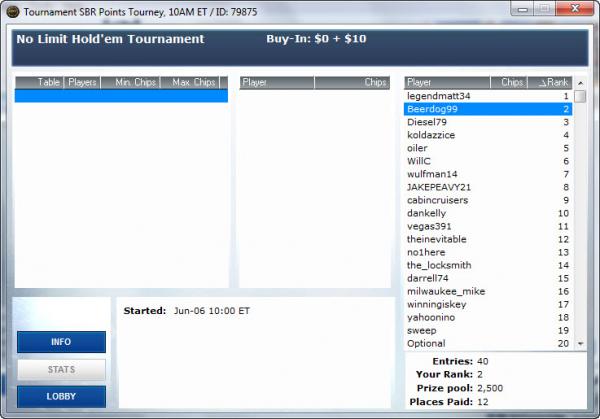
Task: Click the Players column header in tables list
Action: tap(82, 82)
